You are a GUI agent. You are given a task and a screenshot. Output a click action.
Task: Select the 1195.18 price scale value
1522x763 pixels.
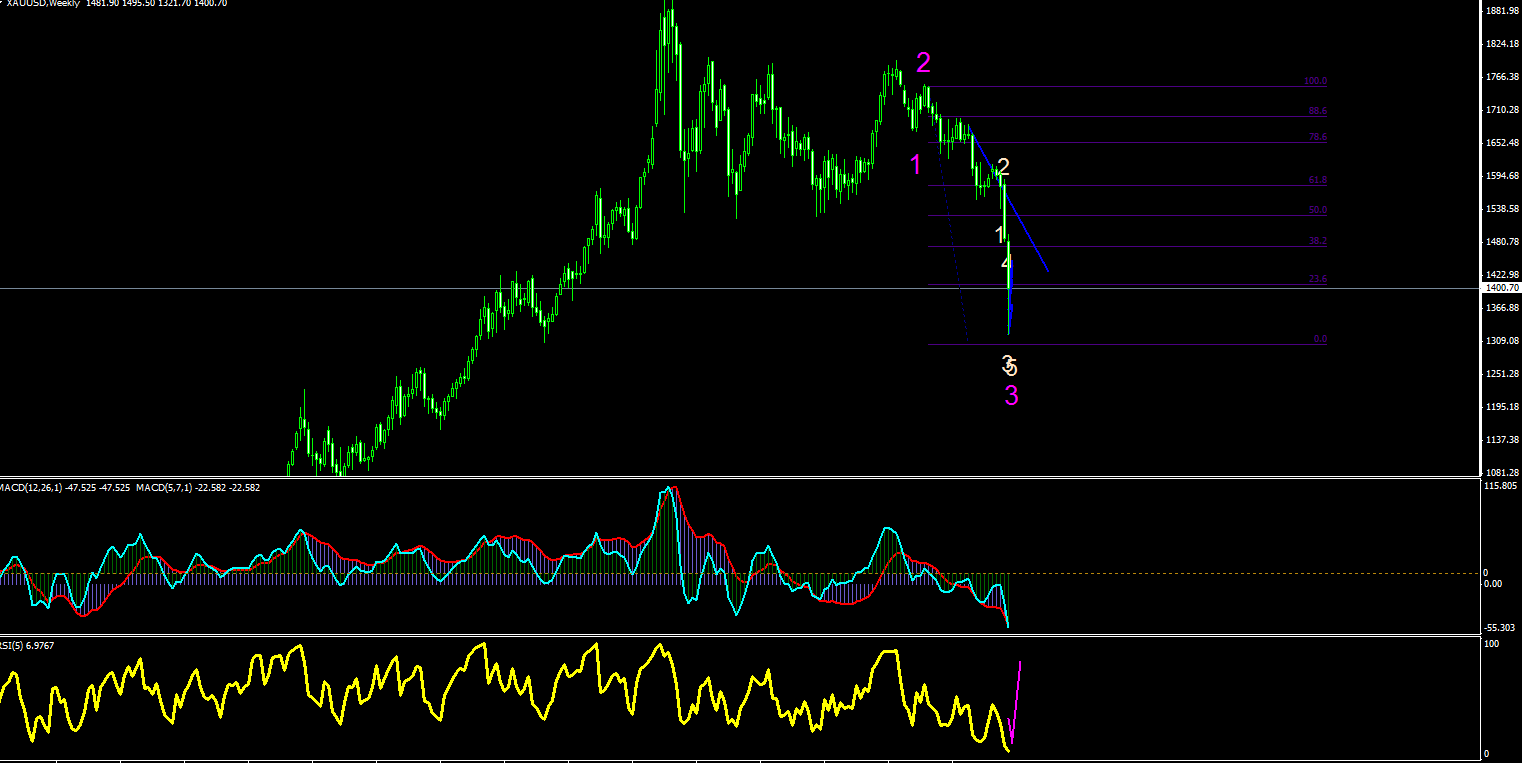(1503, 407)
